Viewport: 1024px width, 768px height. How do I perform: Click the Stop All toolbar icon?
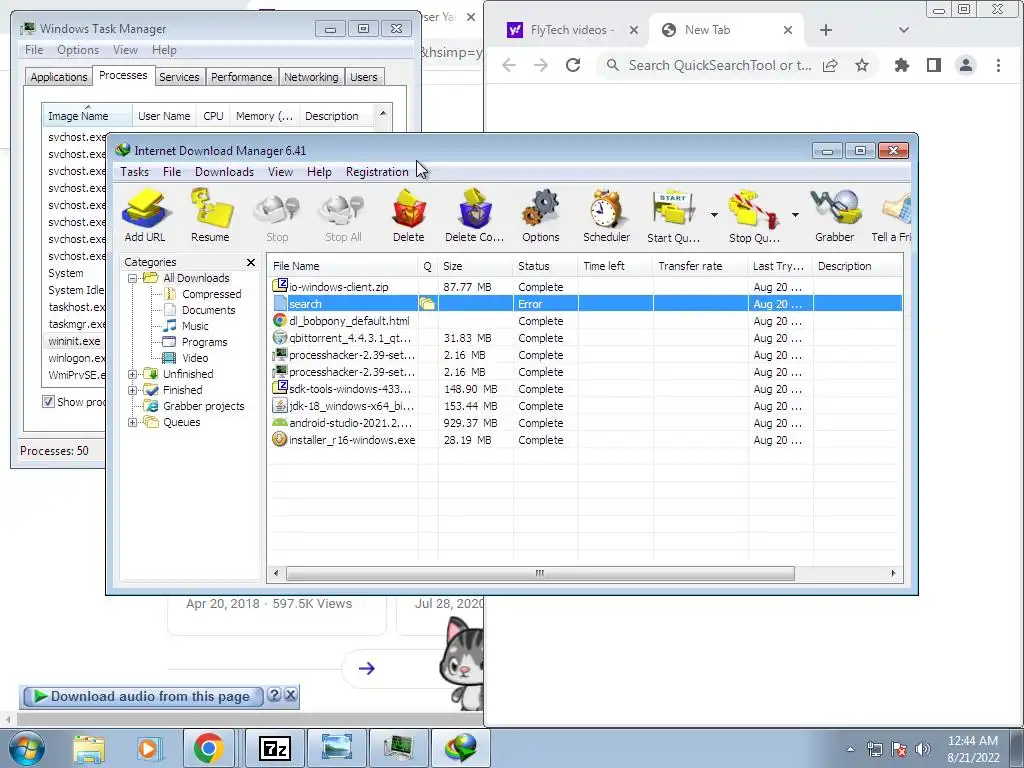point(343,216)
